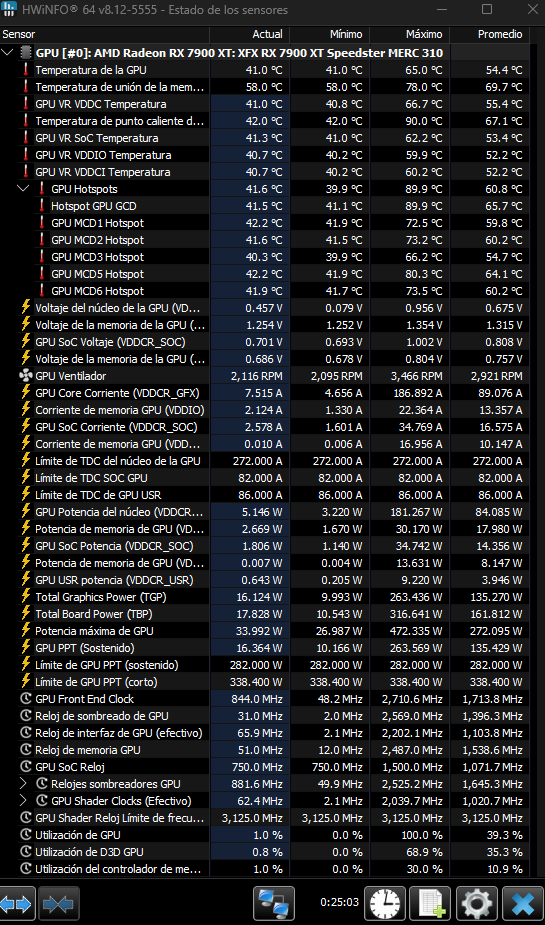Expand GPU Shader Clocks (Efectivo) row
545x925 pixels.
23,801
